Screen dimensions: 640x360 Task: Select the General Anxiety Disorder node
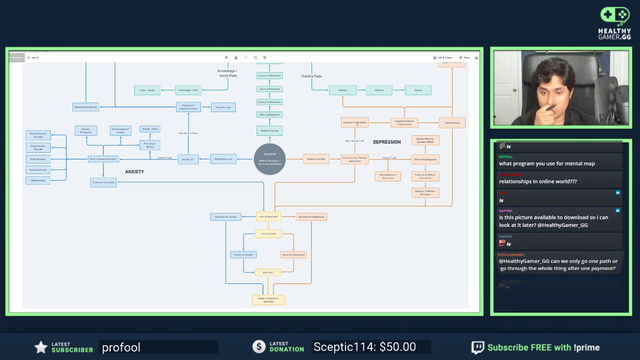(38, 135)
